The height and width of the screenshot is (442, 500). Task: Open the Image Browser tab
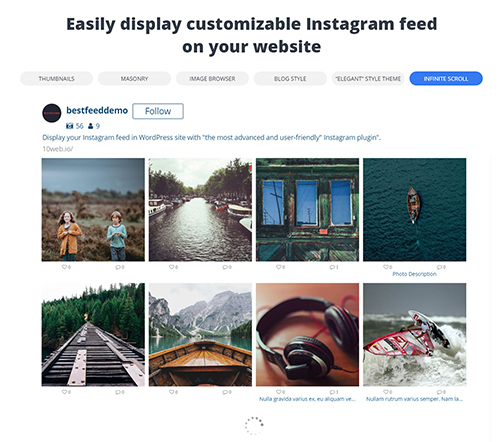pos(212,79)
